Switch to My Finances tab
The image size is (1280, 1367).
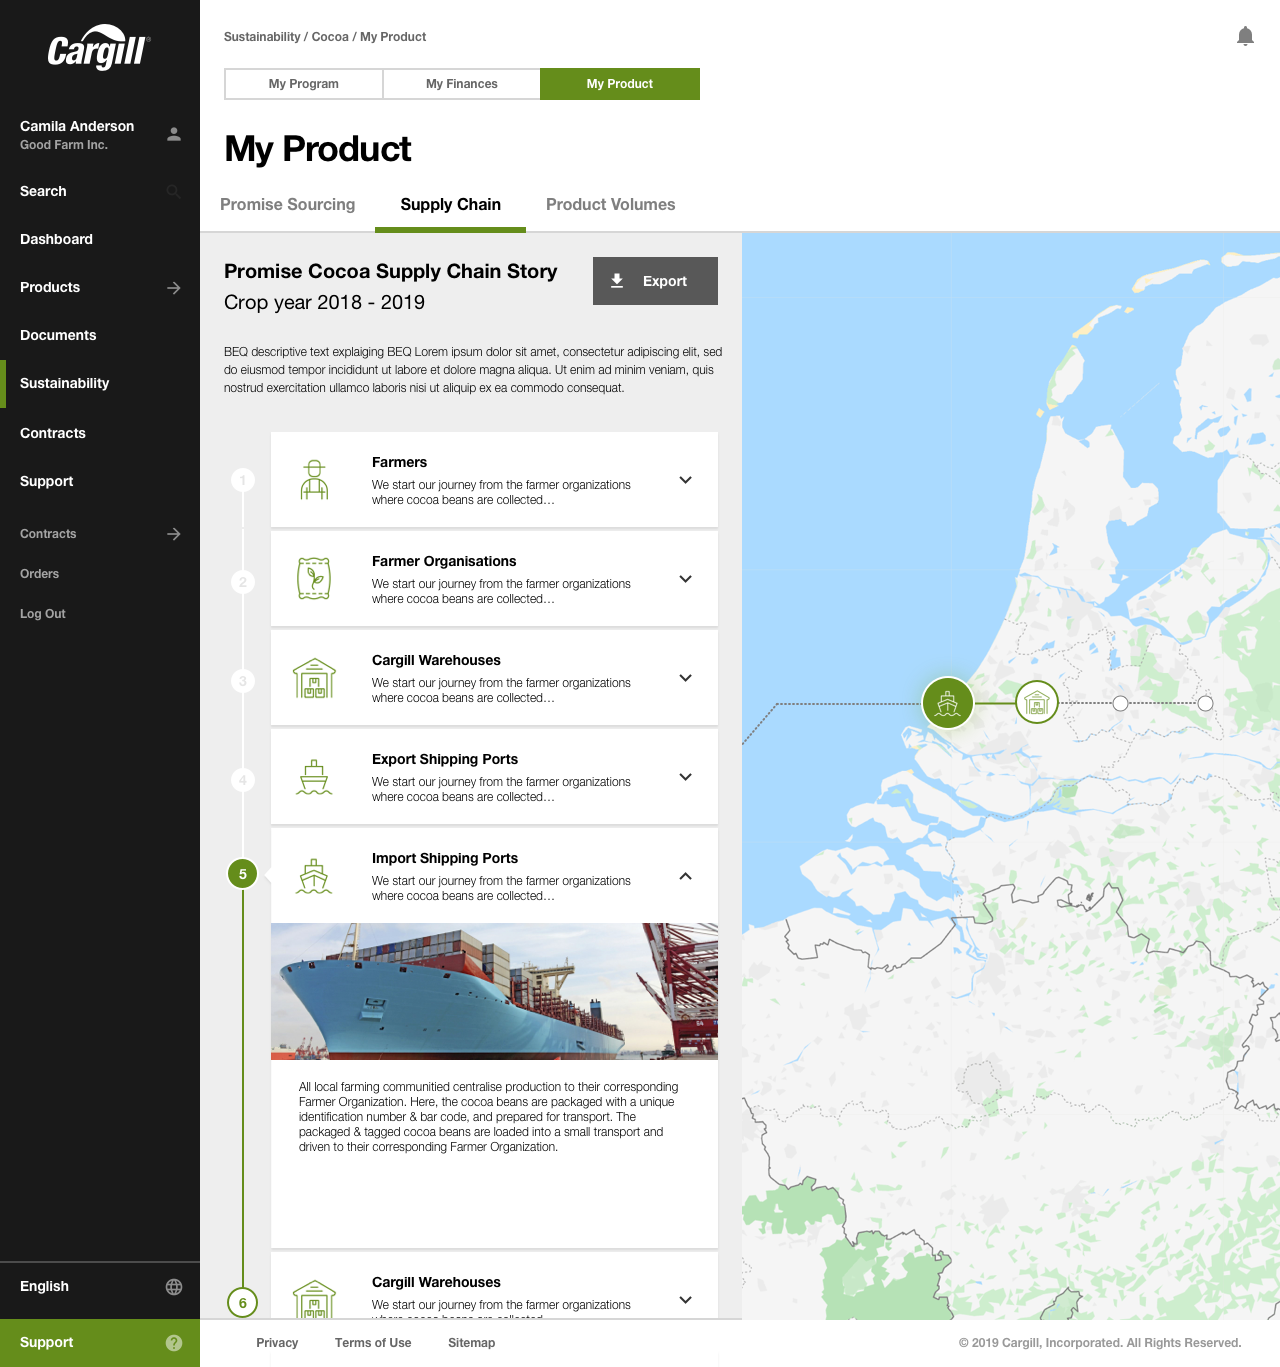[x=462, y=84]
